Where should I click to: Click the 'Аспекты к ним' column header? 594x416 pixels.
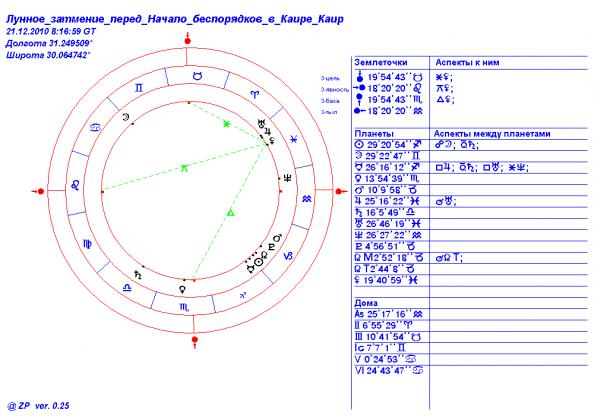467,63
